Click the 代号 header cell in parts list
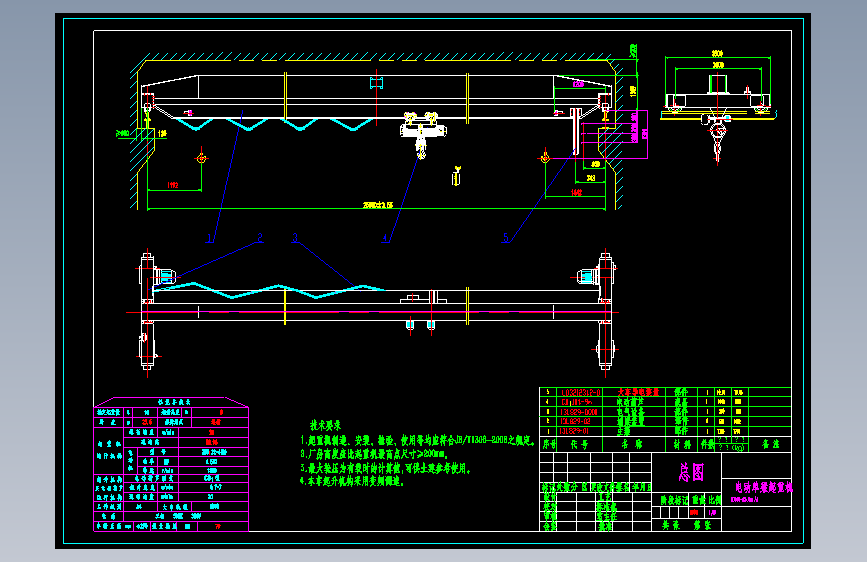The height and width of the screenshot is (562, 867). click(579, 444)
